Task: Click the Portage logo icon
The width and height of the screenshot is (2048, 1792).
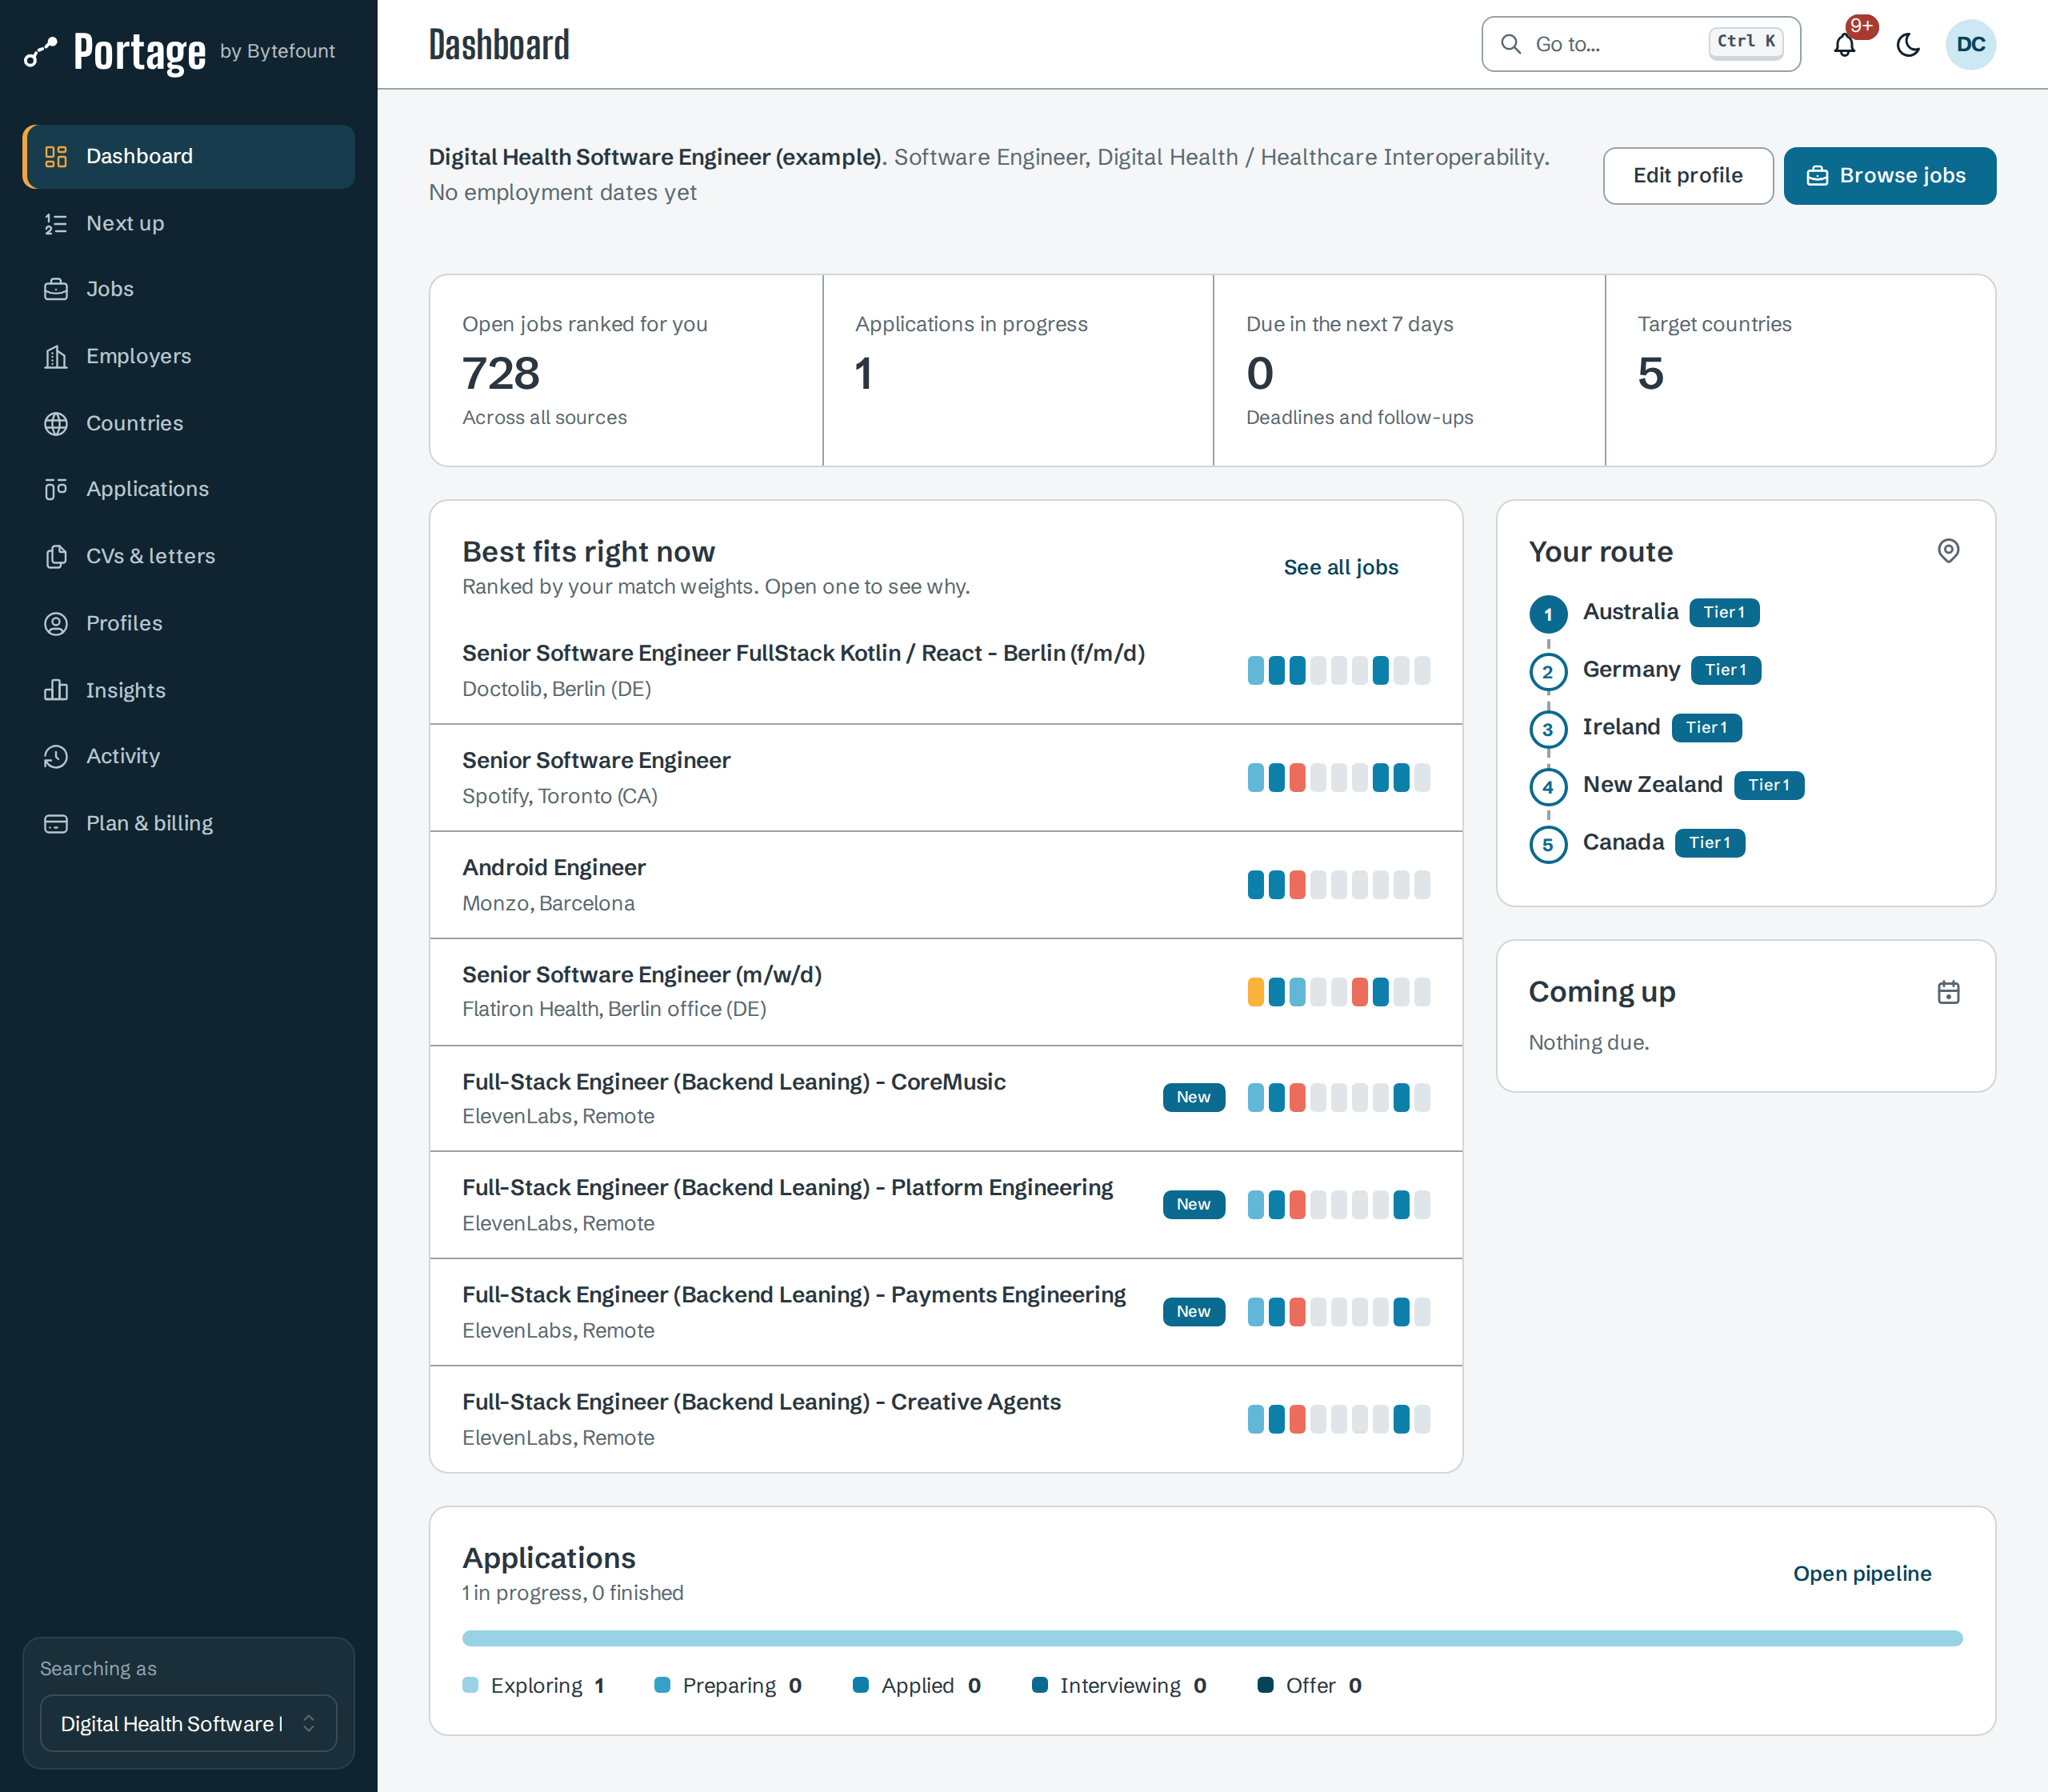Action: [x=40, y=52]
